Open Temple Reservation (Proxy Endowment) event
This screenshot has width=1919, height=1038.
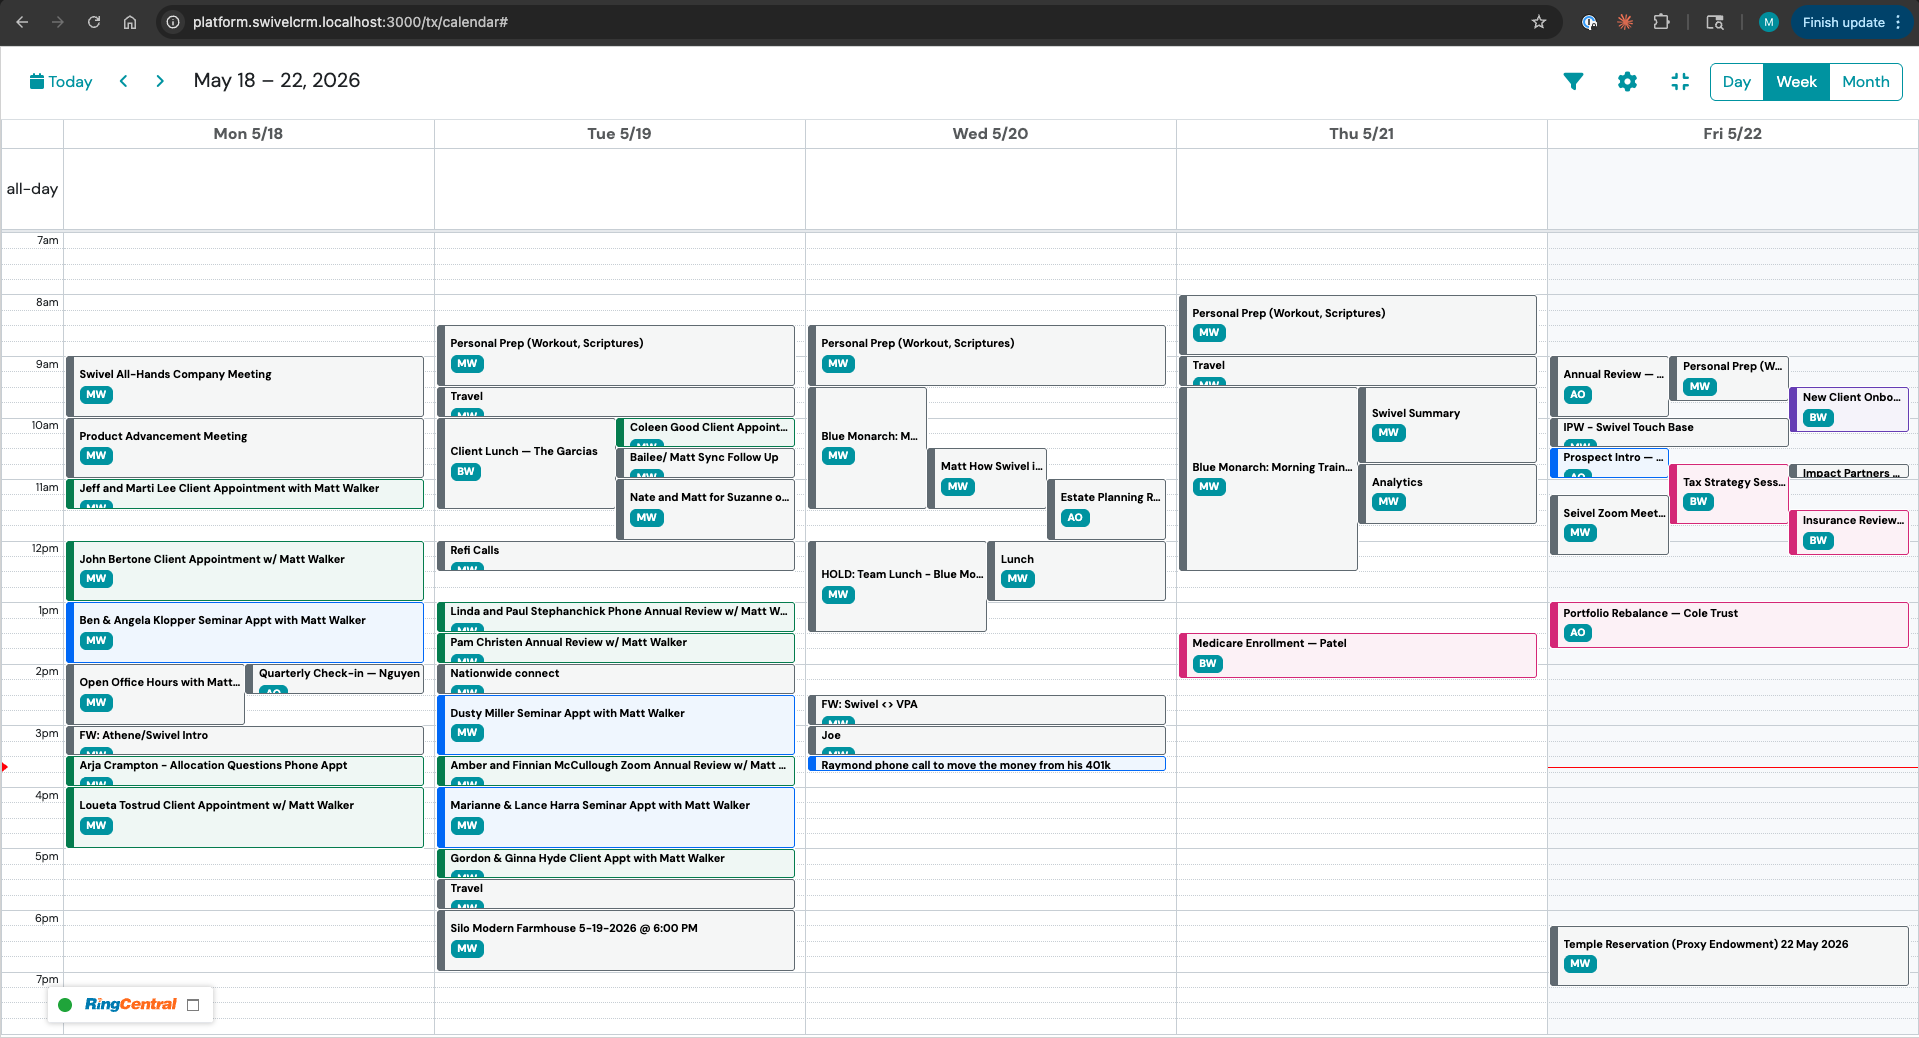pyautogui.click(x=1729, y=956)
